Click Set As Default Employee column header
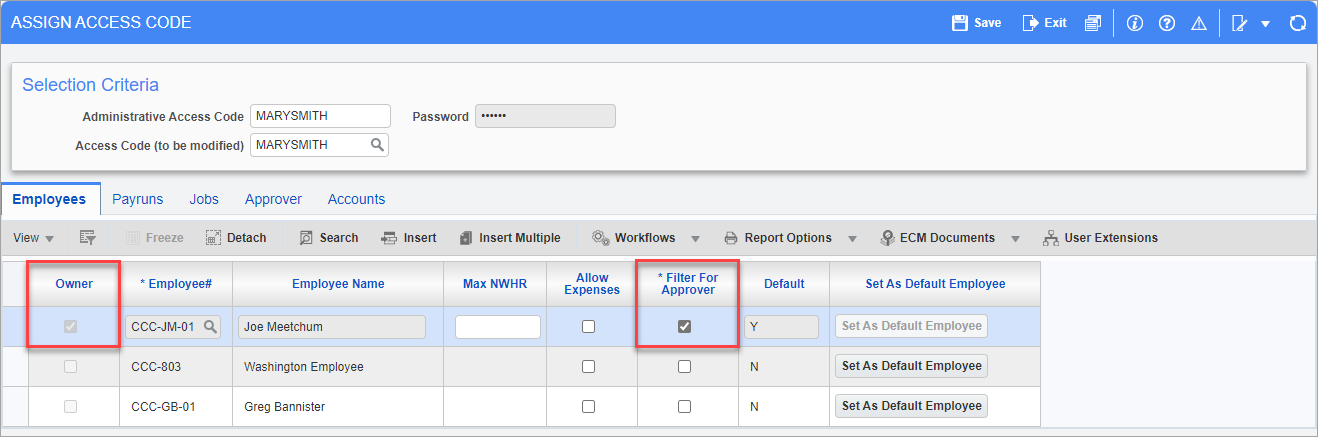 point(935,284)
